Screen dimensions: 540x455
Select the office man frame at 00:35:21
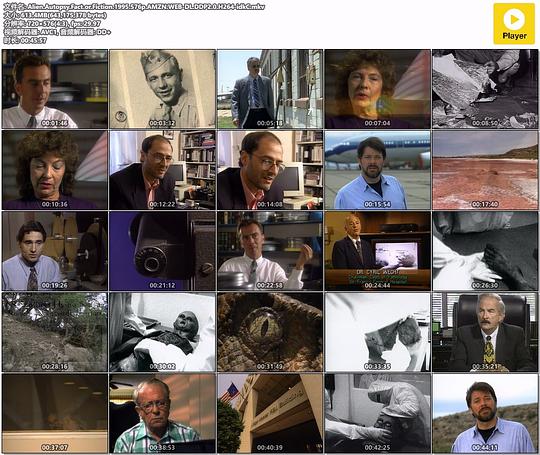point(485,332)
